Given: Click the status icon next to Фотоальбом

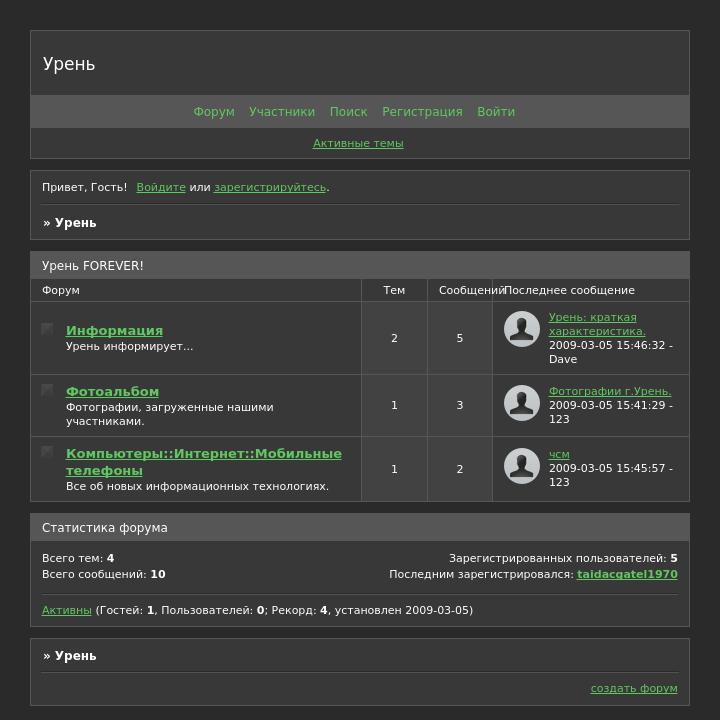Looking at the screenshot, I should coord(47,390).
